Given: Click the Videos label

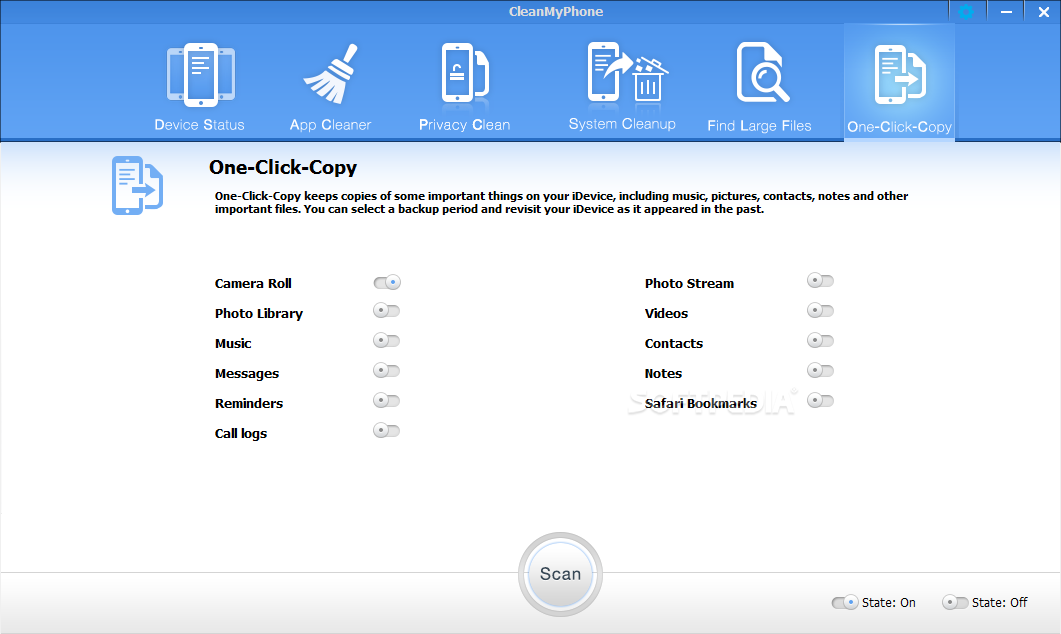Looking at the screenshot, I should (x=666, y=313).
